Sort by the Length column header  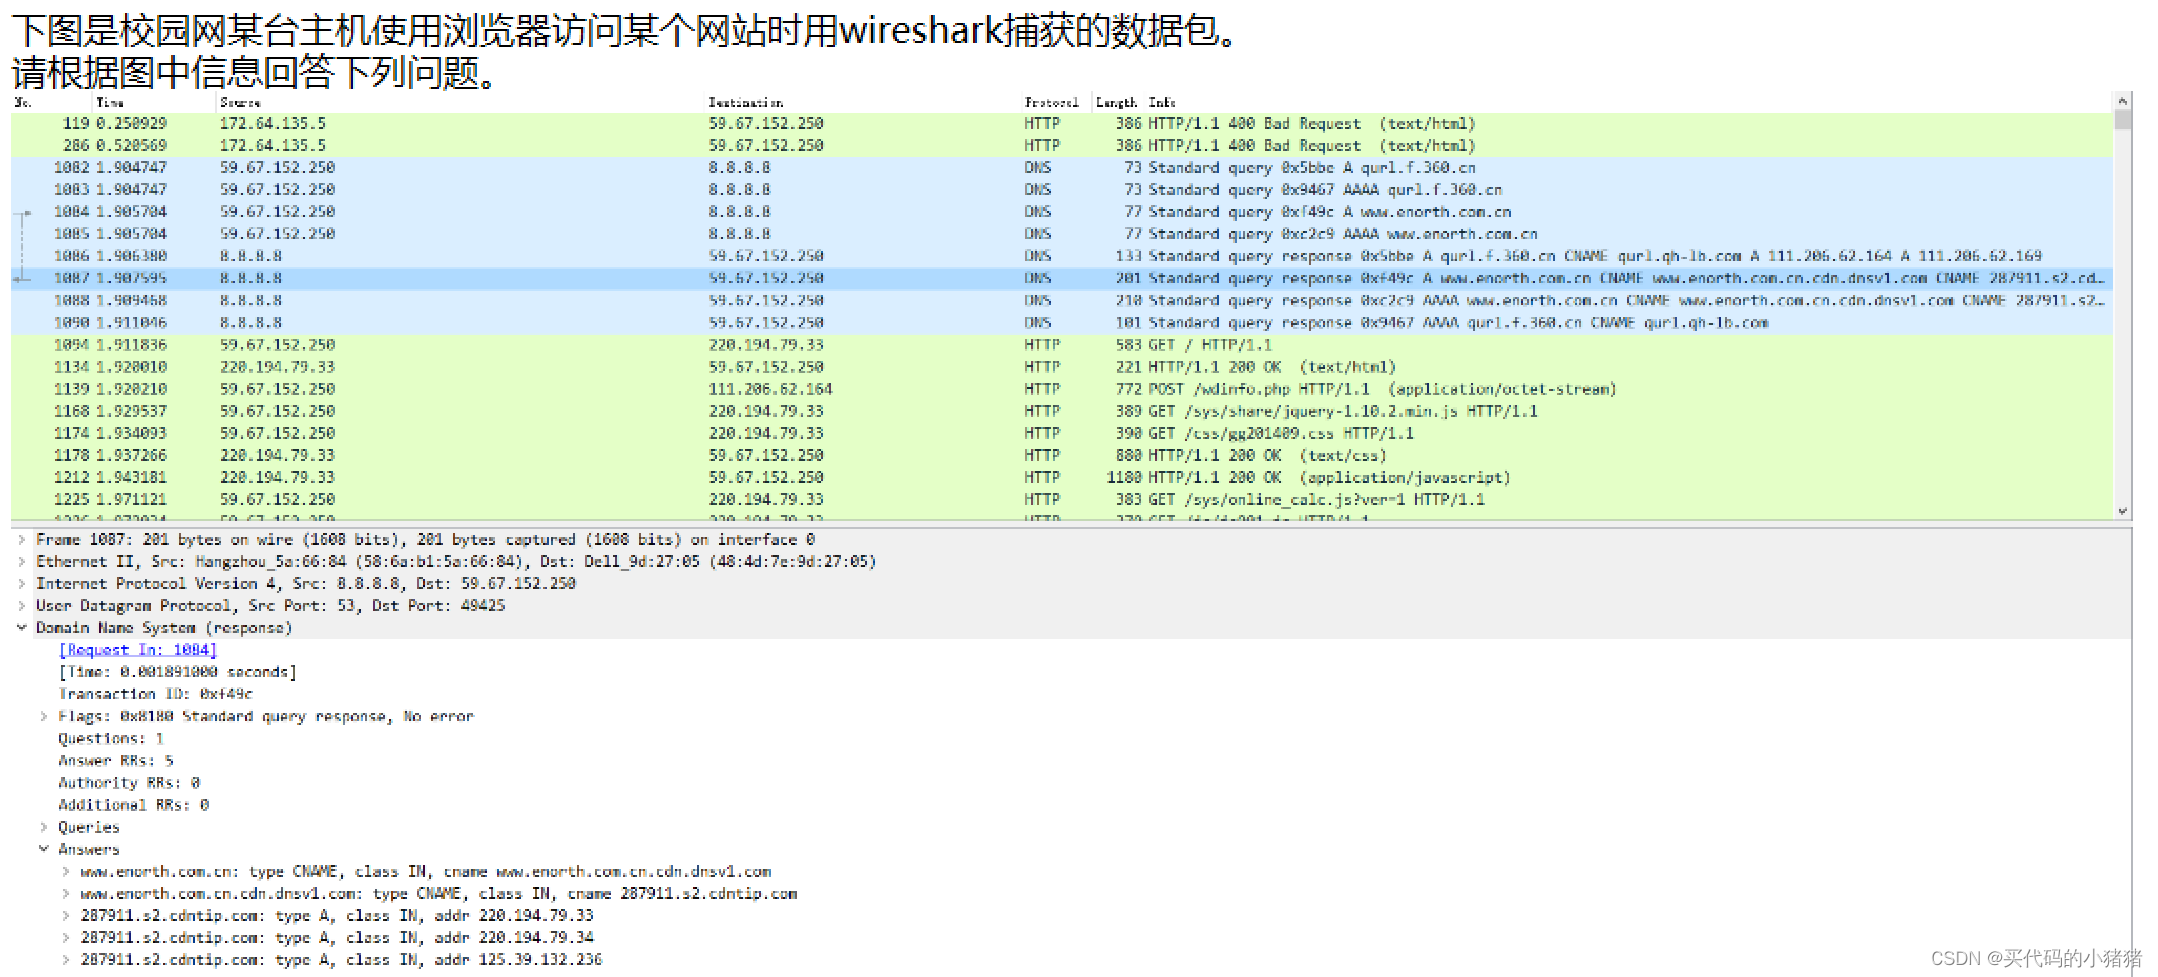[x=1116, y=102]
